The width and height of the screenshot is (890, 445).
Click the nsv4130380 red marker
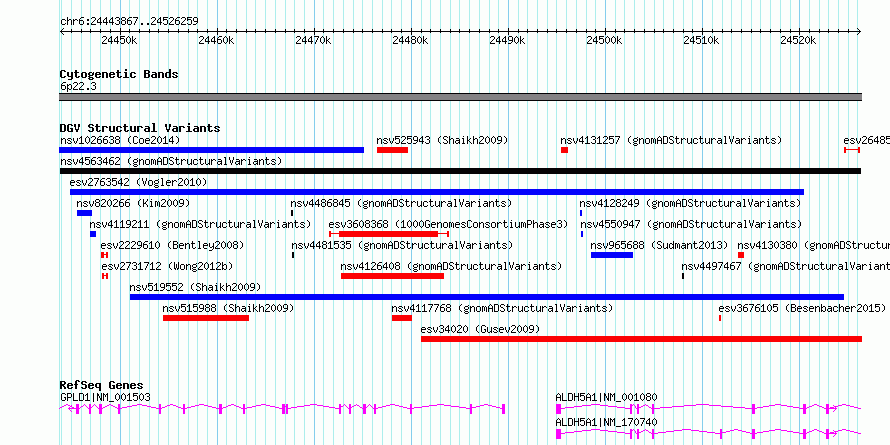741,255
